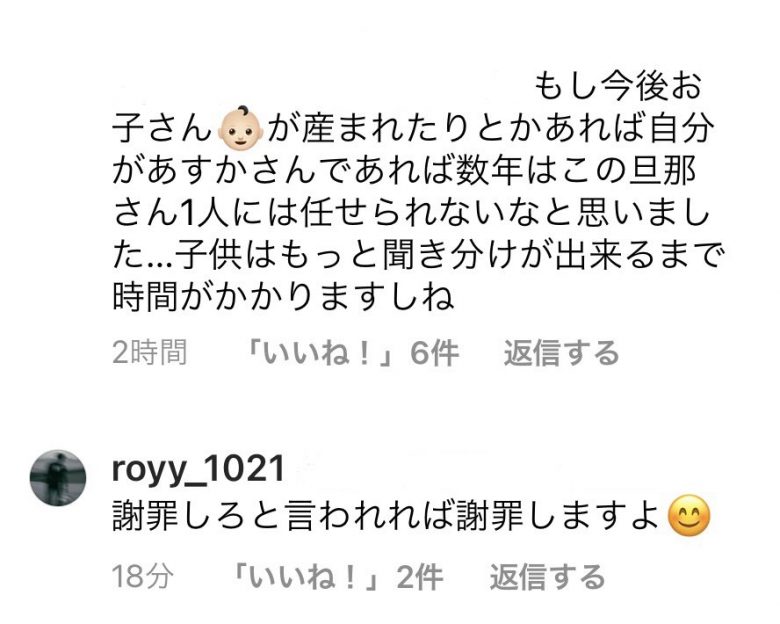Click the line がすかさんであれば数年はこの旦那

click(404, 171)
